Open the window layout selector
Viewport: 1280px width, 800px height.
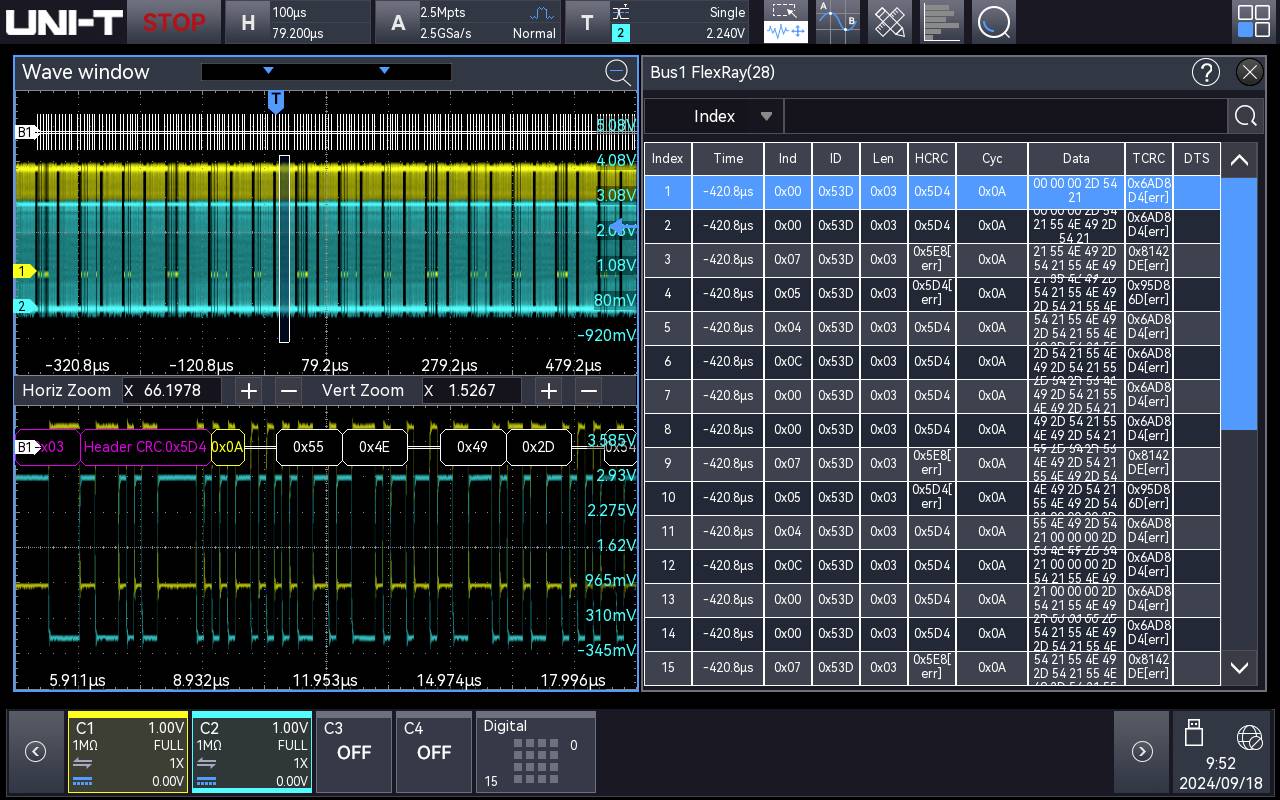pyautogui.click(x=1253, y=22)
